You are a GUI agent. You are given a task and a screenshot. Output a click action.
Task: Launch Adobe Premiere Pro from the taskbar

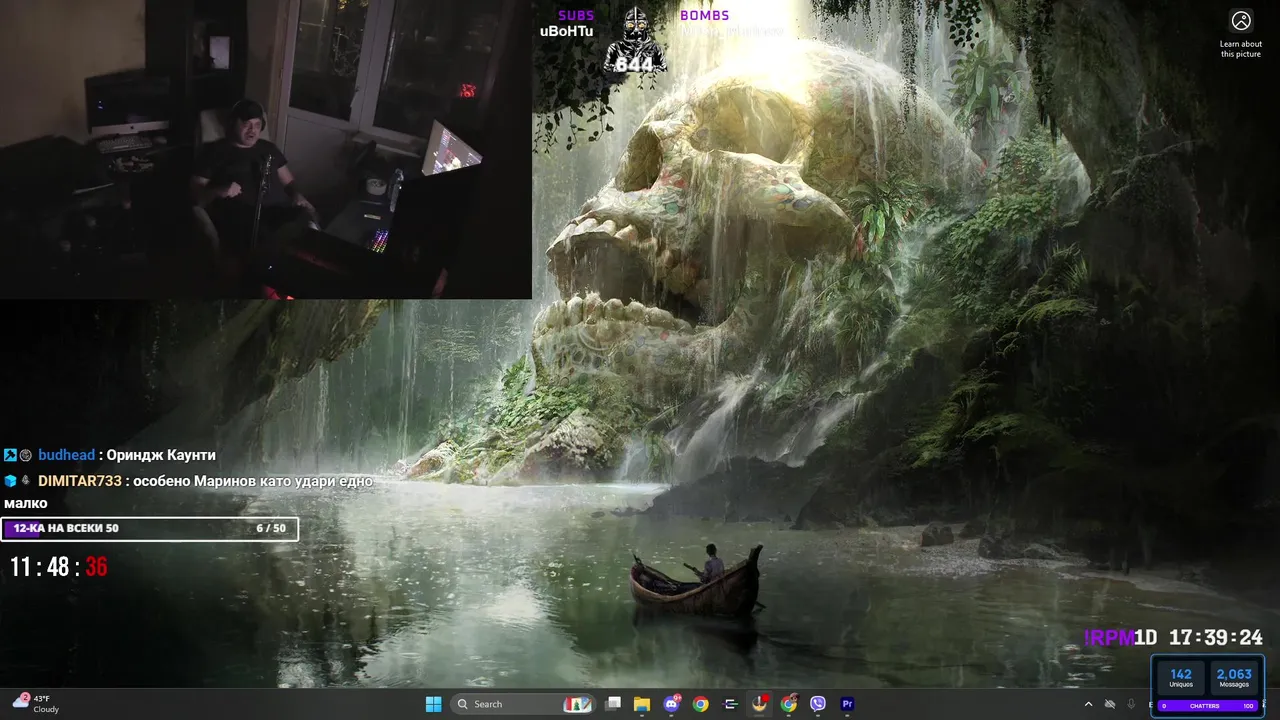point(848,704)
